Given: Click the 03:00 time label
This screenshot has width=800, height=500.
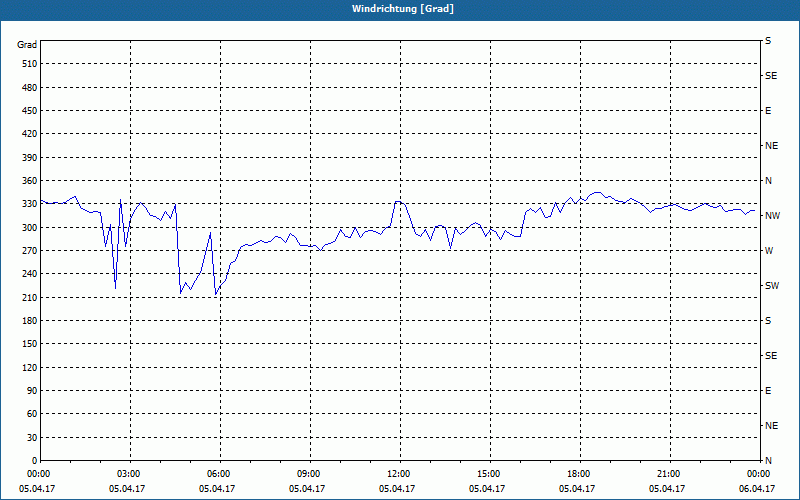Looking at the screenshot, I should (130, 473).
